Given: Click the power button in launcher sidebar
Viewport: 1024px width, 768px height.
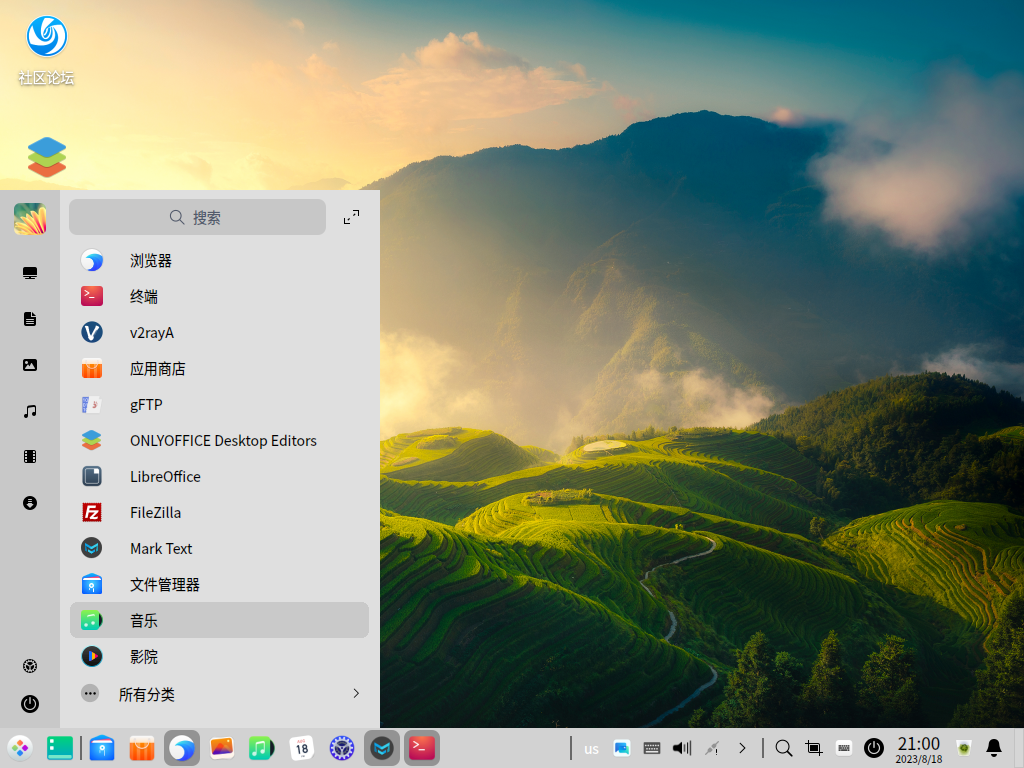Looking at the screenshot, I should [x=30, y=703].
